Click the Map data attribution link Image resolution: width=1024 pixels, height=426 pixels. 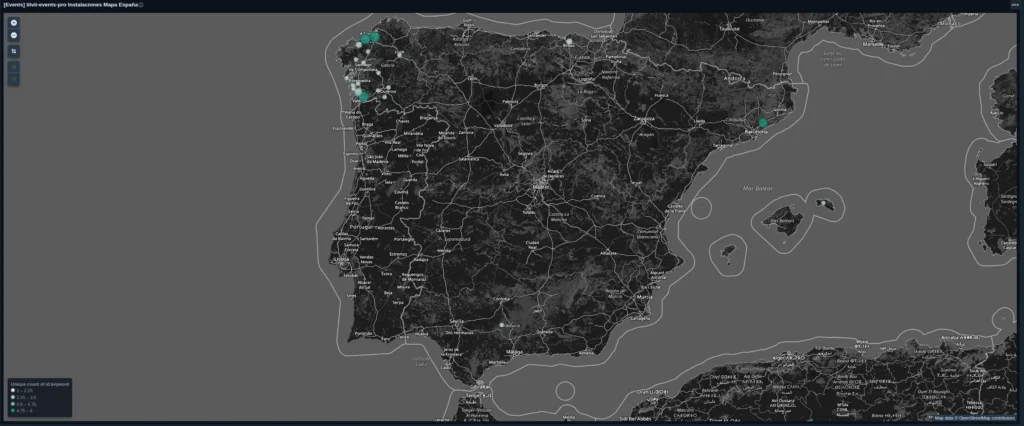point(944,418)
